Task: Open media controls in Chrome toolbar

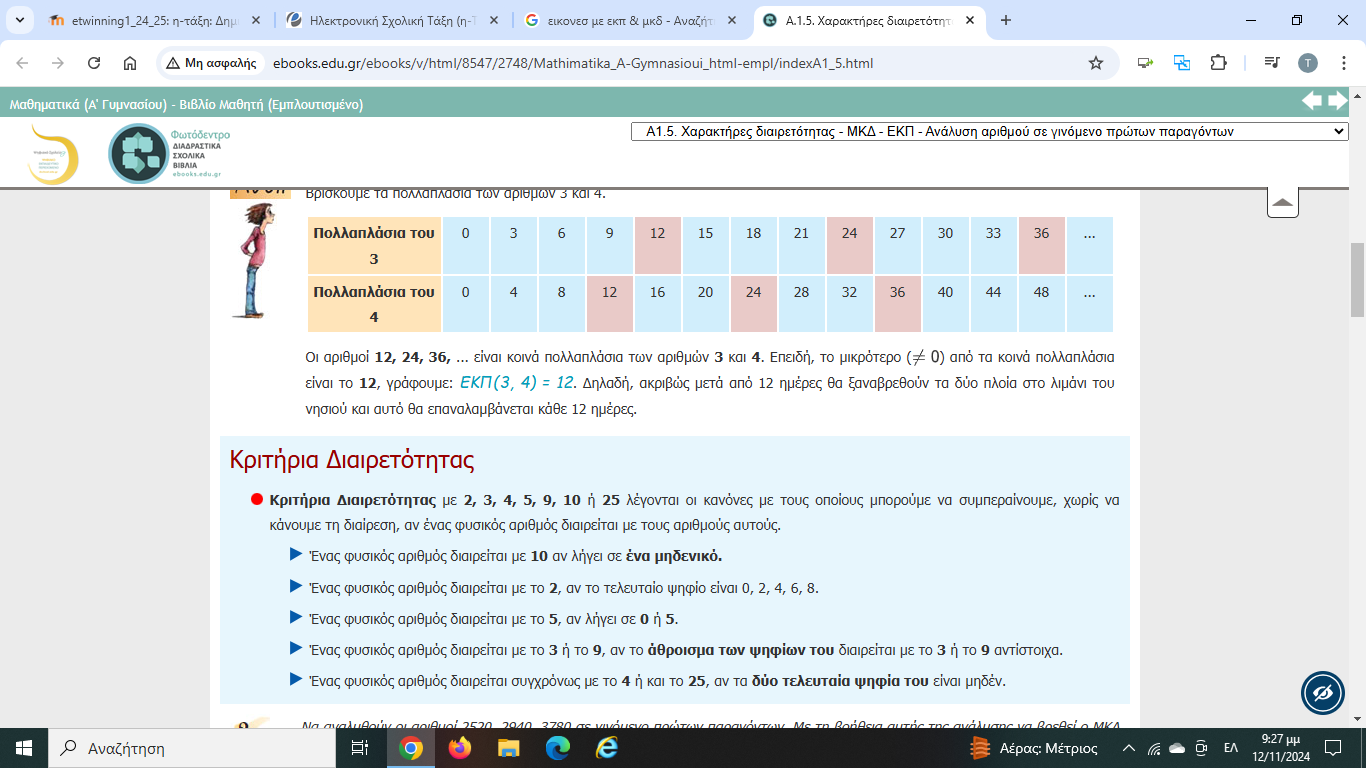Action: click(1272, 63)
